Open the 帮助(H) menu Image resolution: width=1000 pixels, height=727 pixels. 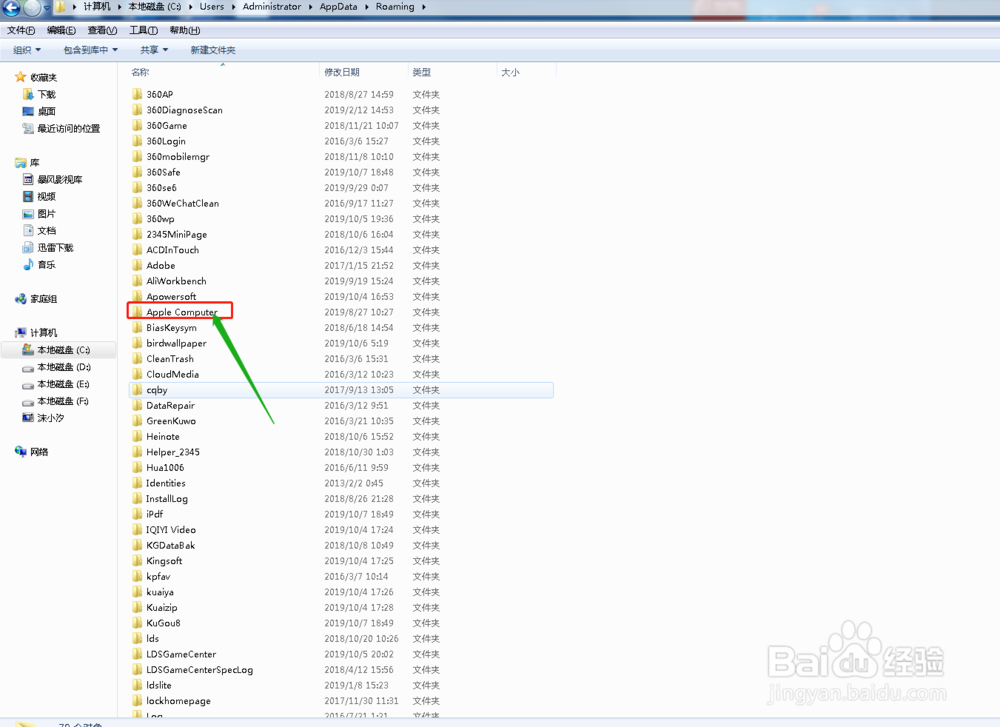pos(185,30)
